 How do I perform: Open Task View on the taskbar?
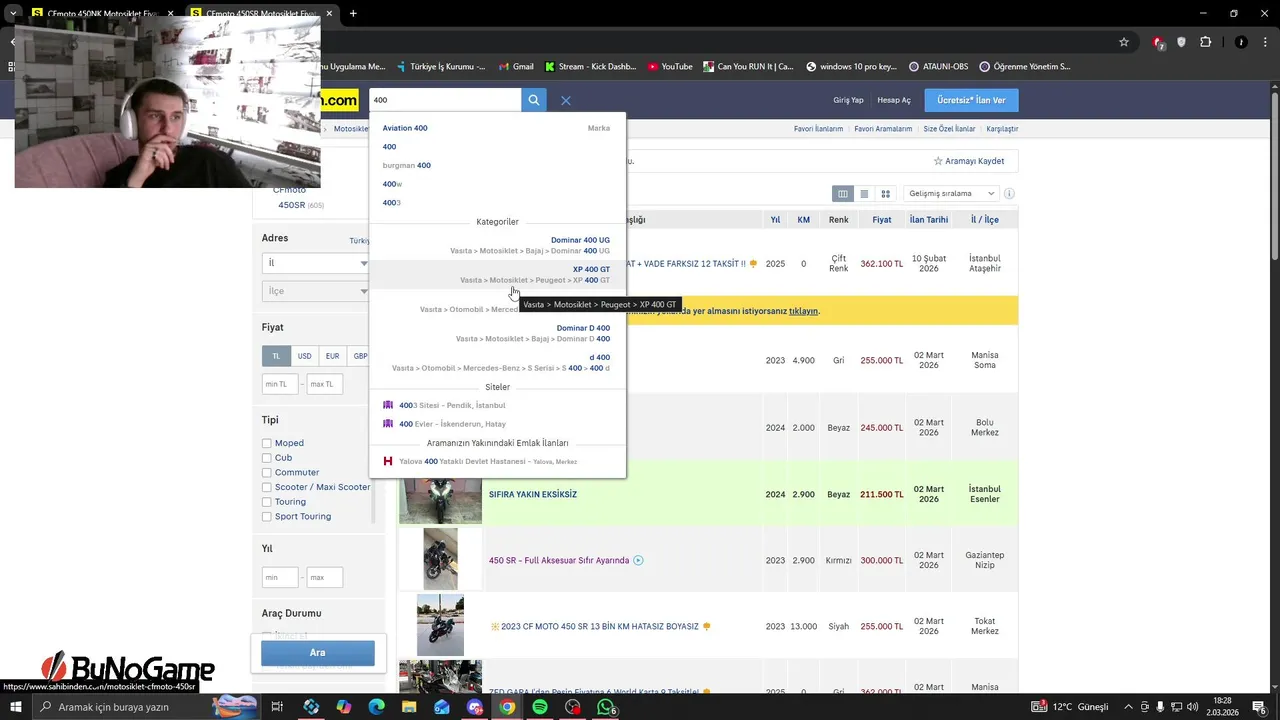[277, 707]
